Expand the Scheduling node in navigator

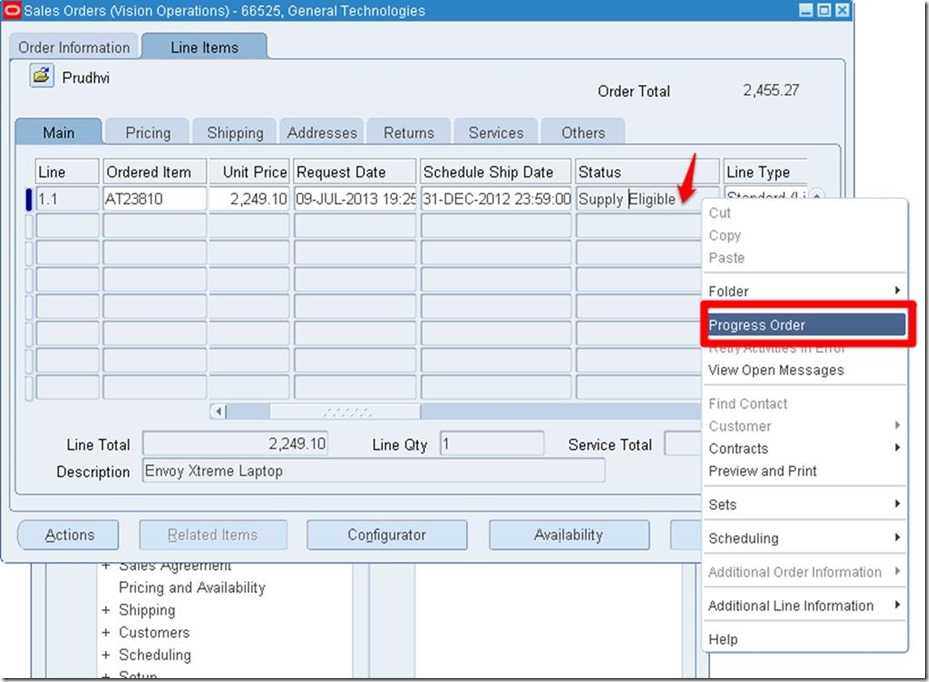pos(105,655)
